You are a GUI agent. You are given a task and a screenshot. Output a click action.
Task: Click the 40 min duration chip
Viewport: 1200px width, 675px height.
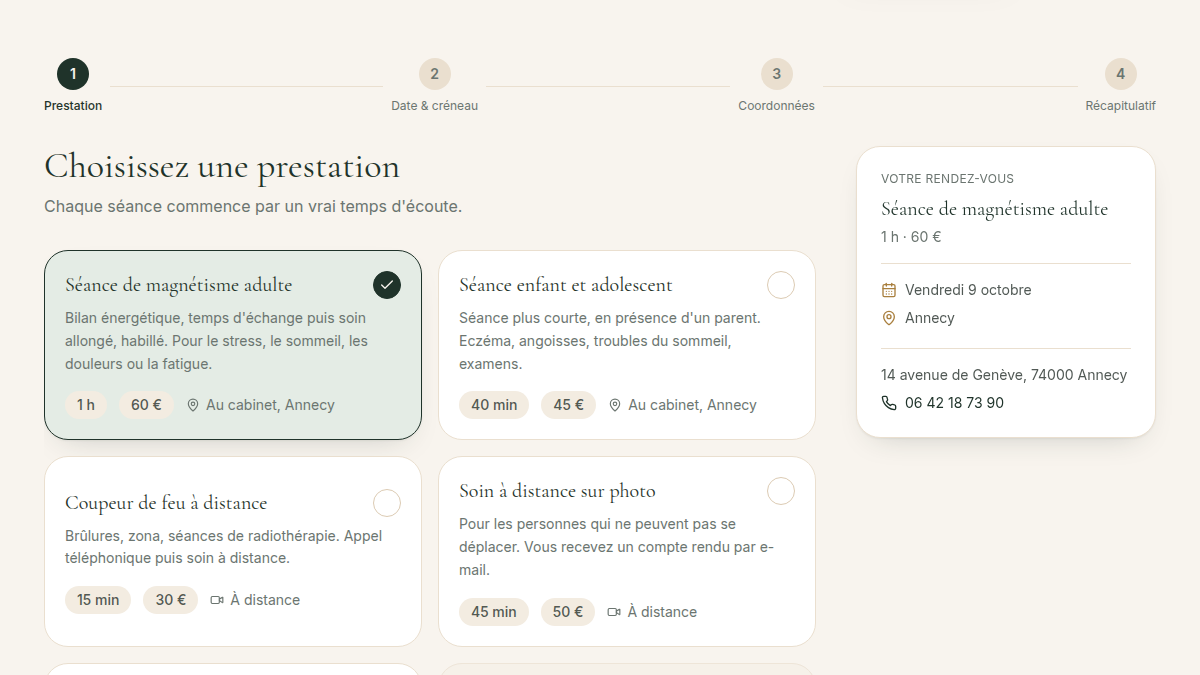pyautogui.click(x=494, y=405)
